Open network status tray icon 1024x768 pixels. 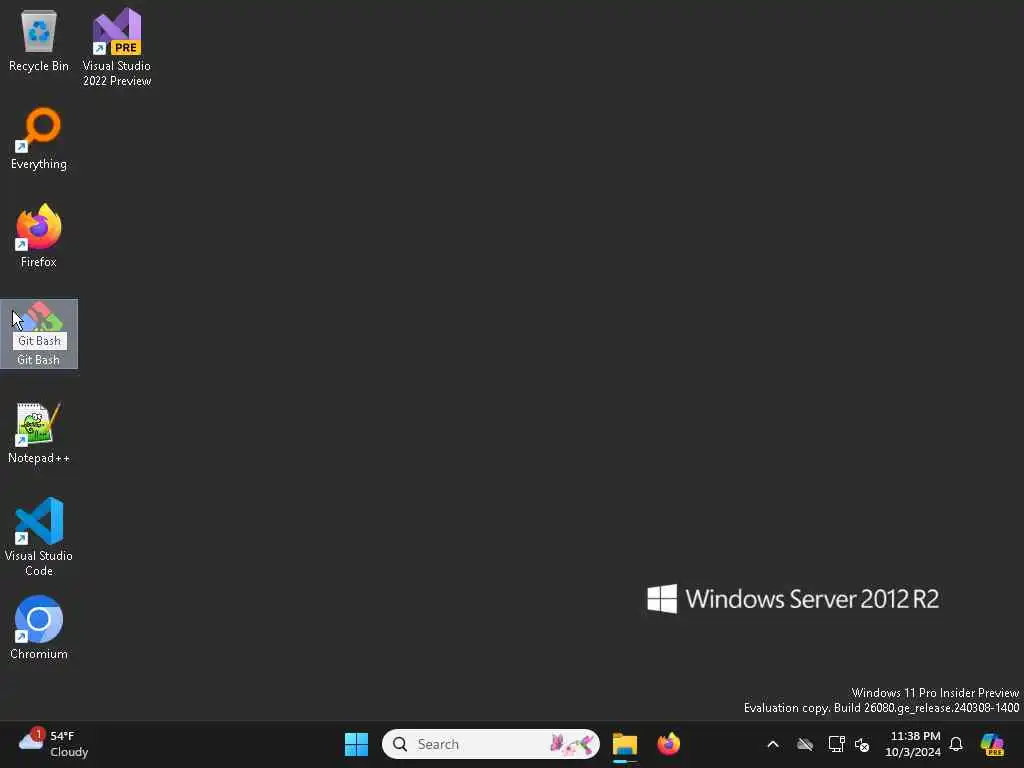coord(836,744)
